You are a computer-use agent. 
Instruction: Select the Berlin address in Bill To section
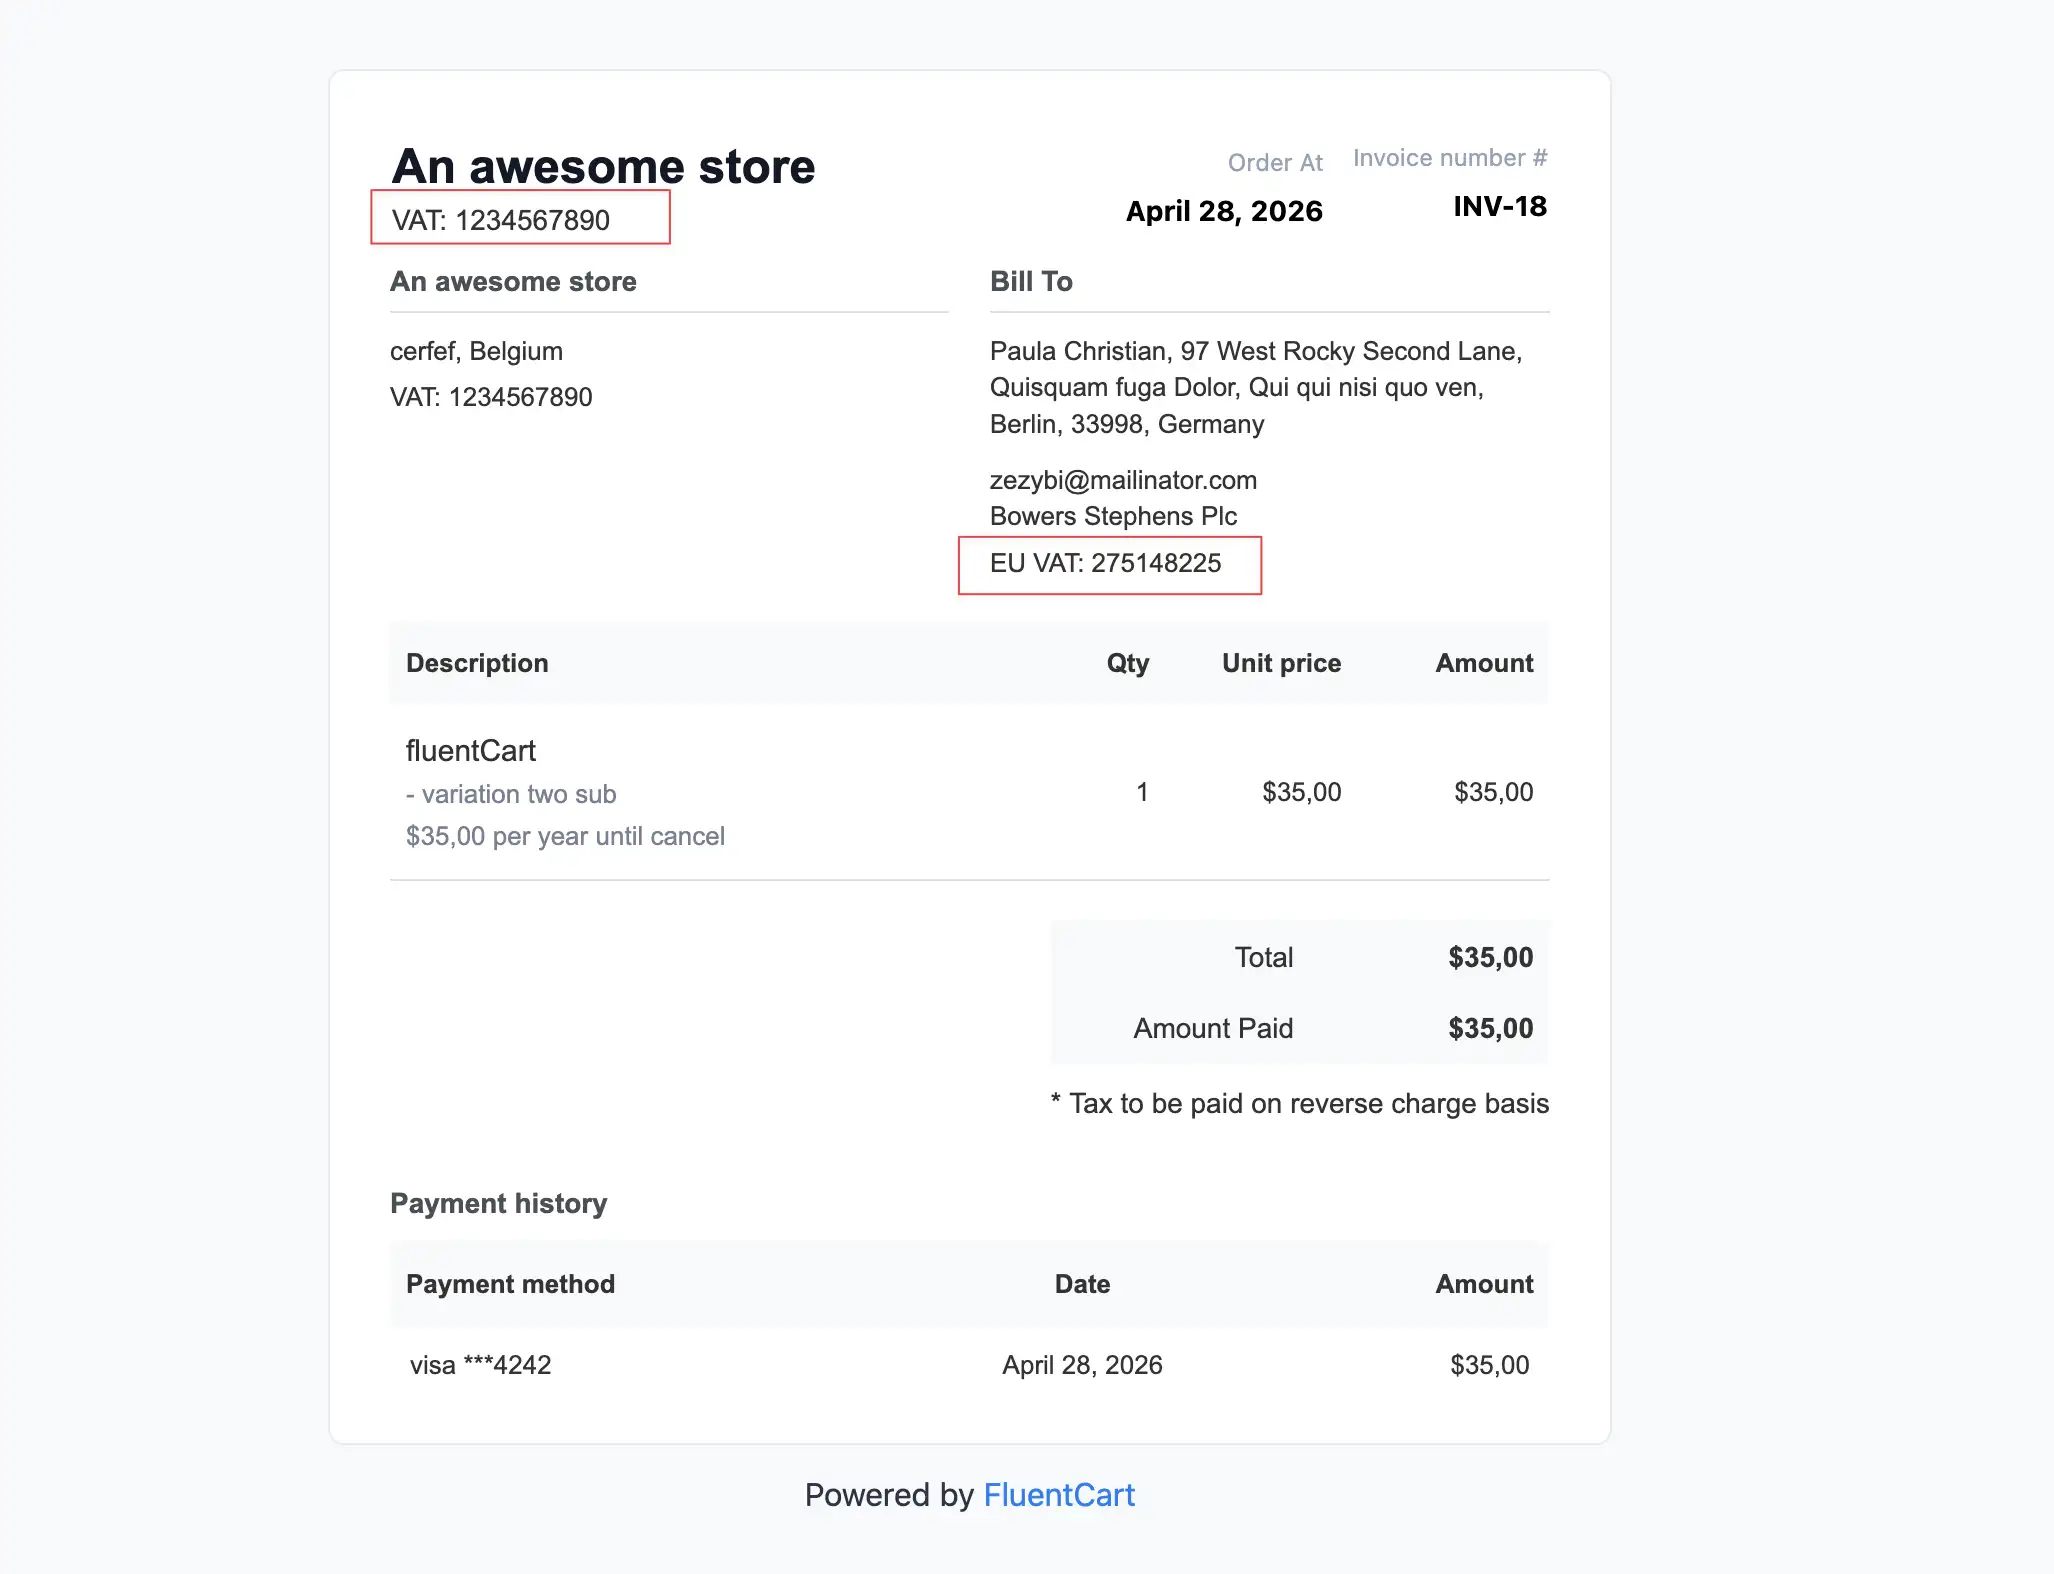click(1126, 423)
